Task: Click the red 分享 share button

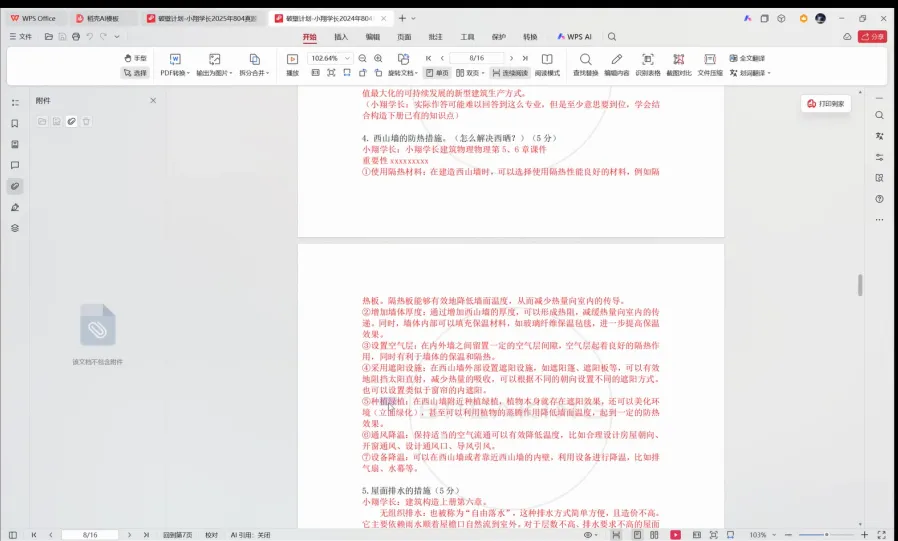Action: [x=872, y=37]
